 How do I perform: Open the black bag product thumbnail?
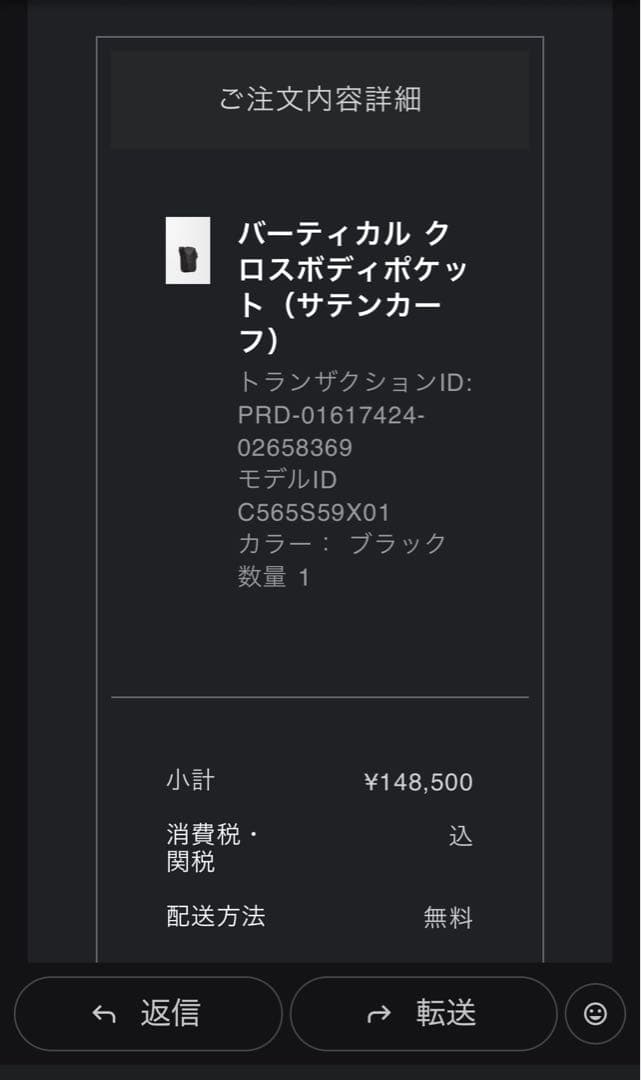pyautogui.click(x=188, y=251)
